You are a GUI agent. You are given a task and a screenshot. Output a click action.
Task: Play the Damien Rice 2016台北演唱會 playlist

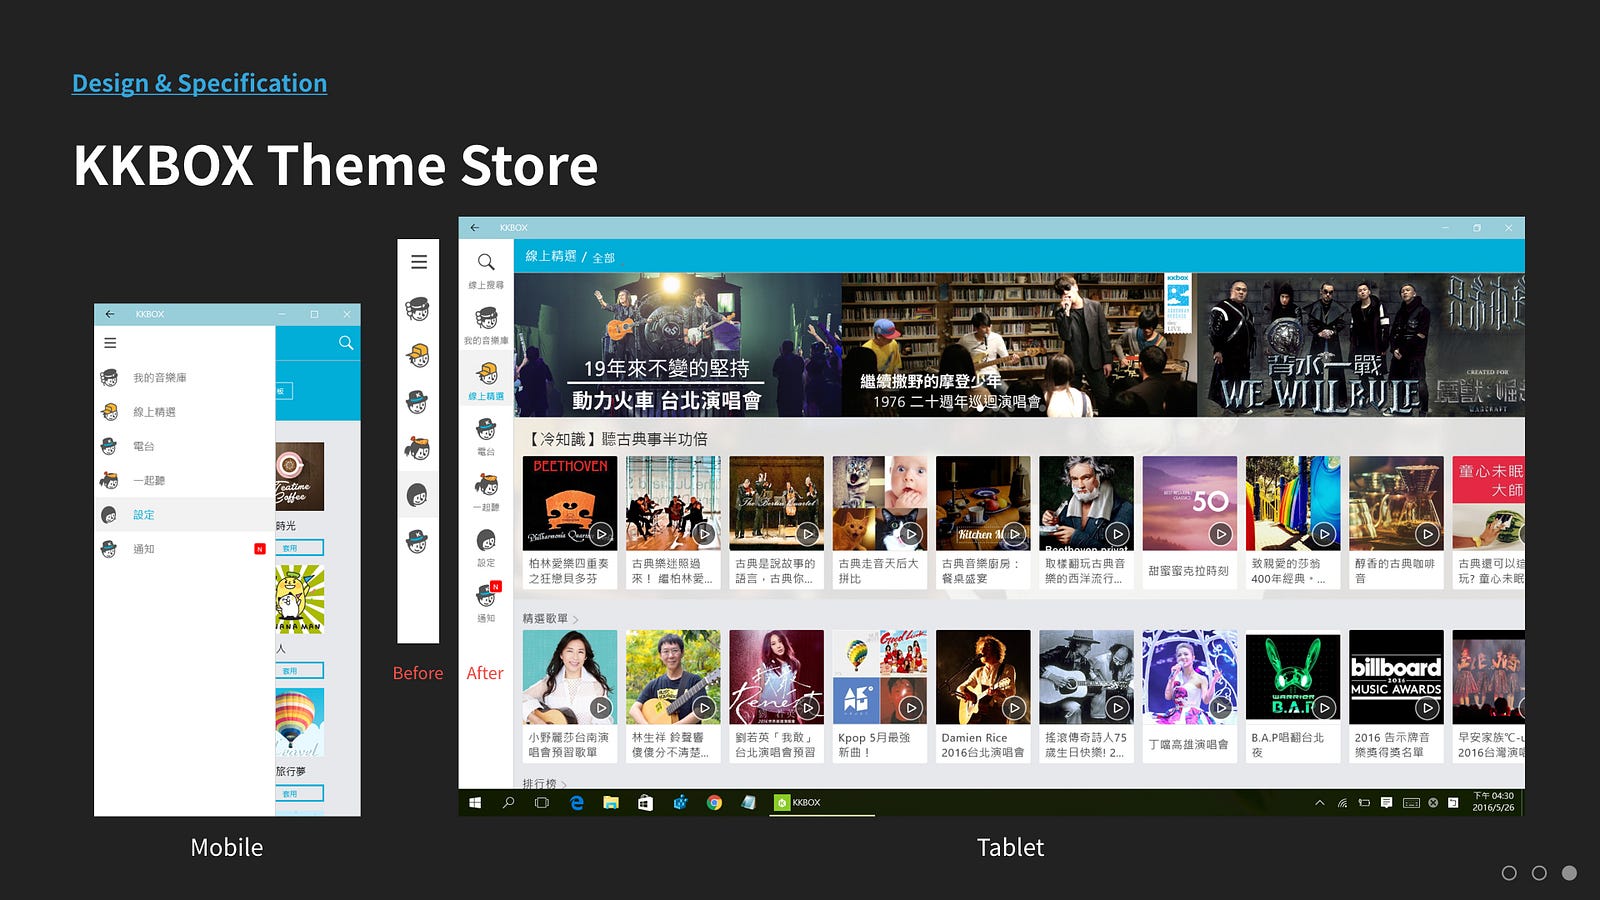point(1015,708)
